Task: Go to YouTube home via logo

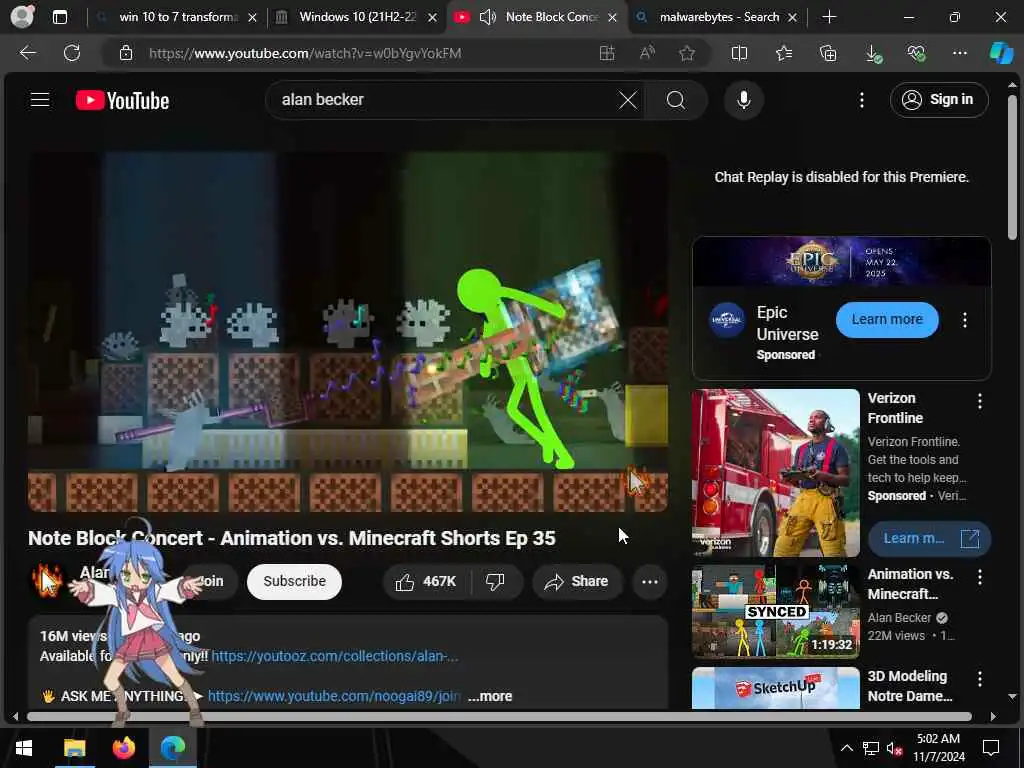Action: [122, 101]
